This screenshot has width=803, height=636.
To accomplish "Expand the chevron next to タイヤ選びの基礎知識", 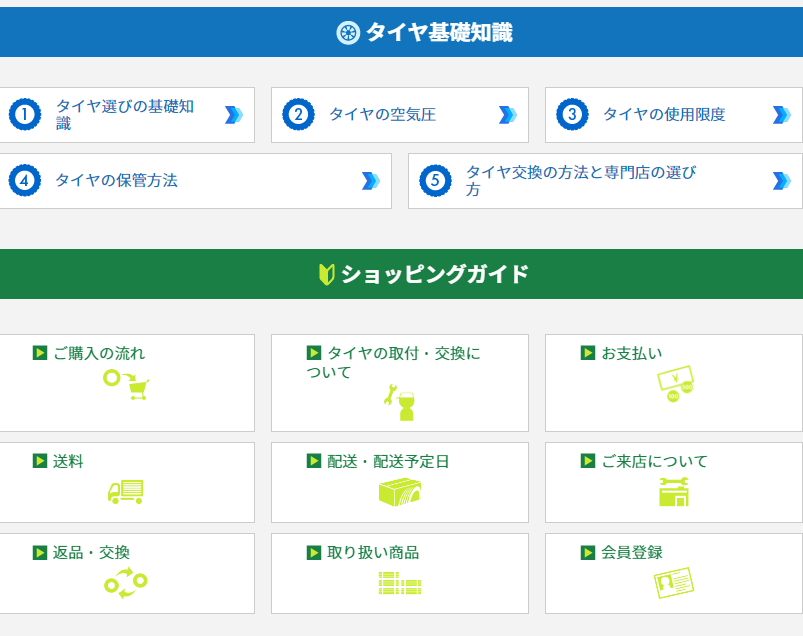I will pos(236,114).
